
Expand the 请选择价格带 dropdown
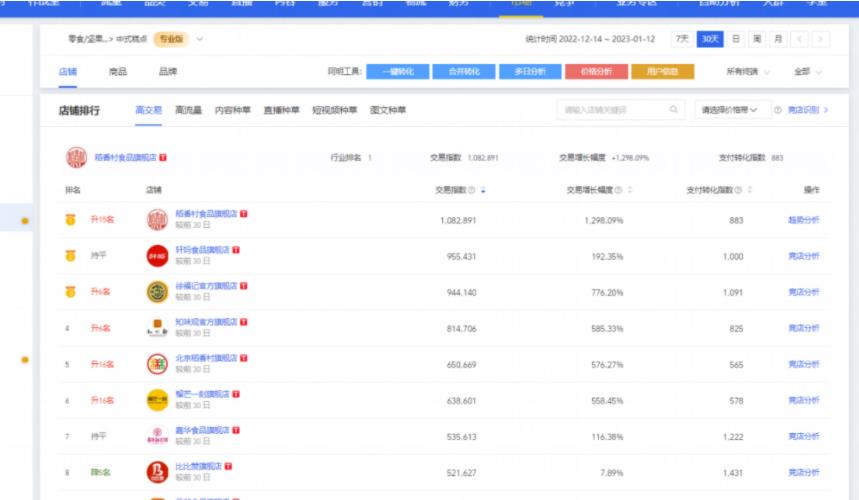[729, 110]
